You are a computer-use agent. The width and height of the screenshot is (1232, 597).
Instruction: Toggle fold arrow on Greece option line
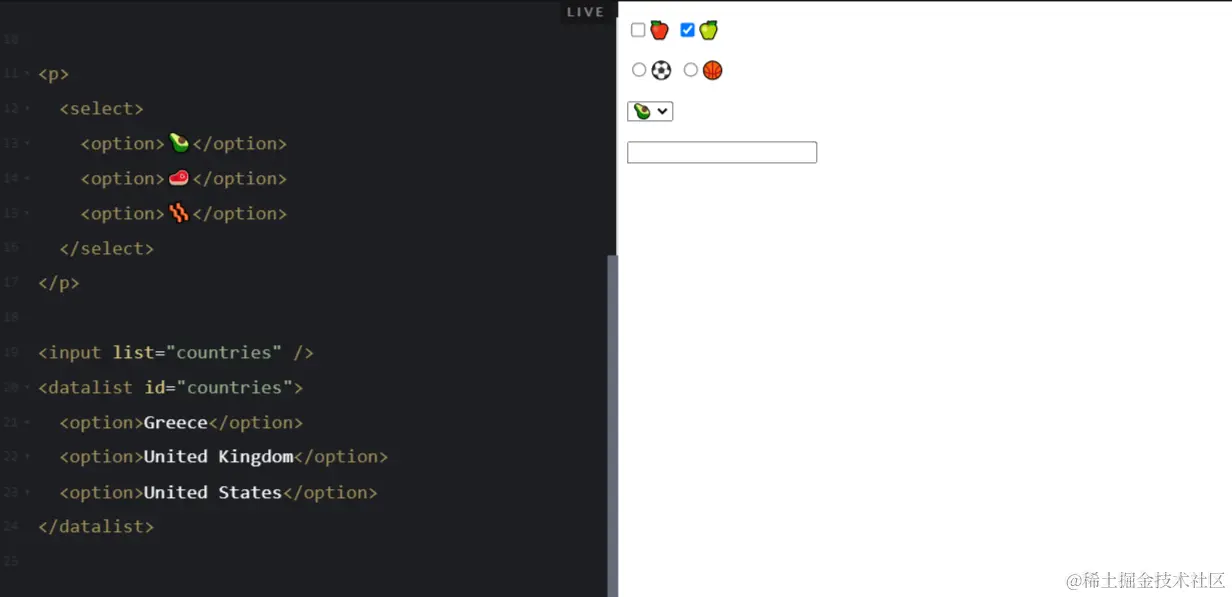click(27, 423)
